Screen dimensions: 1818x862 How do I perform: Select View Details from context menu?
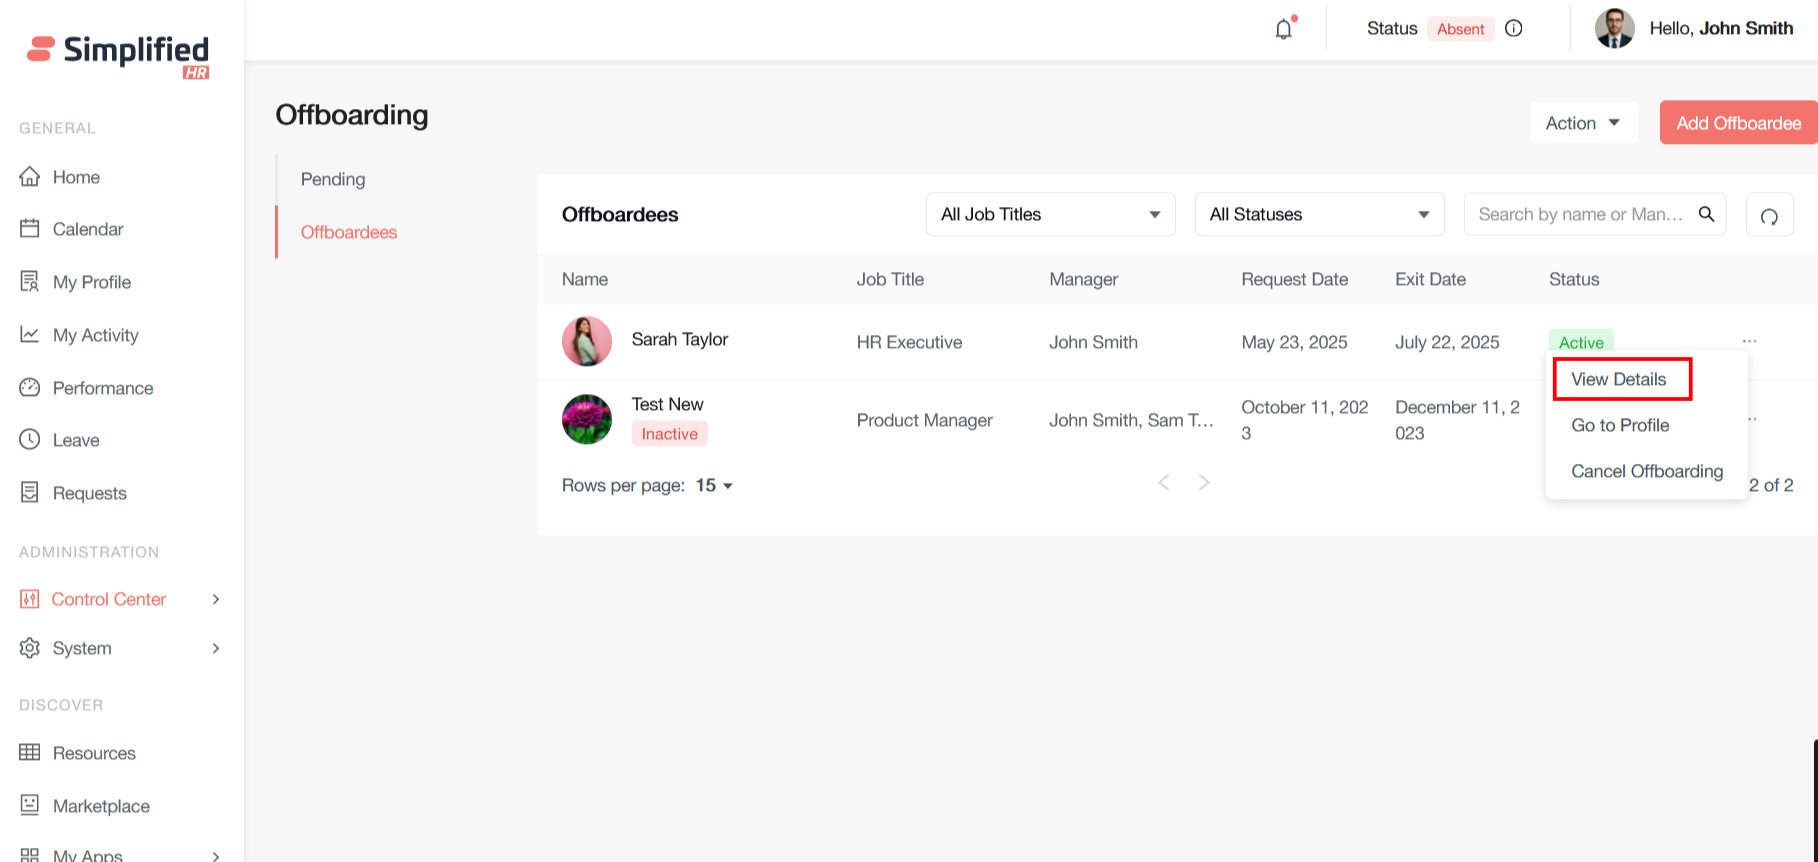[x=1619, y=380]
